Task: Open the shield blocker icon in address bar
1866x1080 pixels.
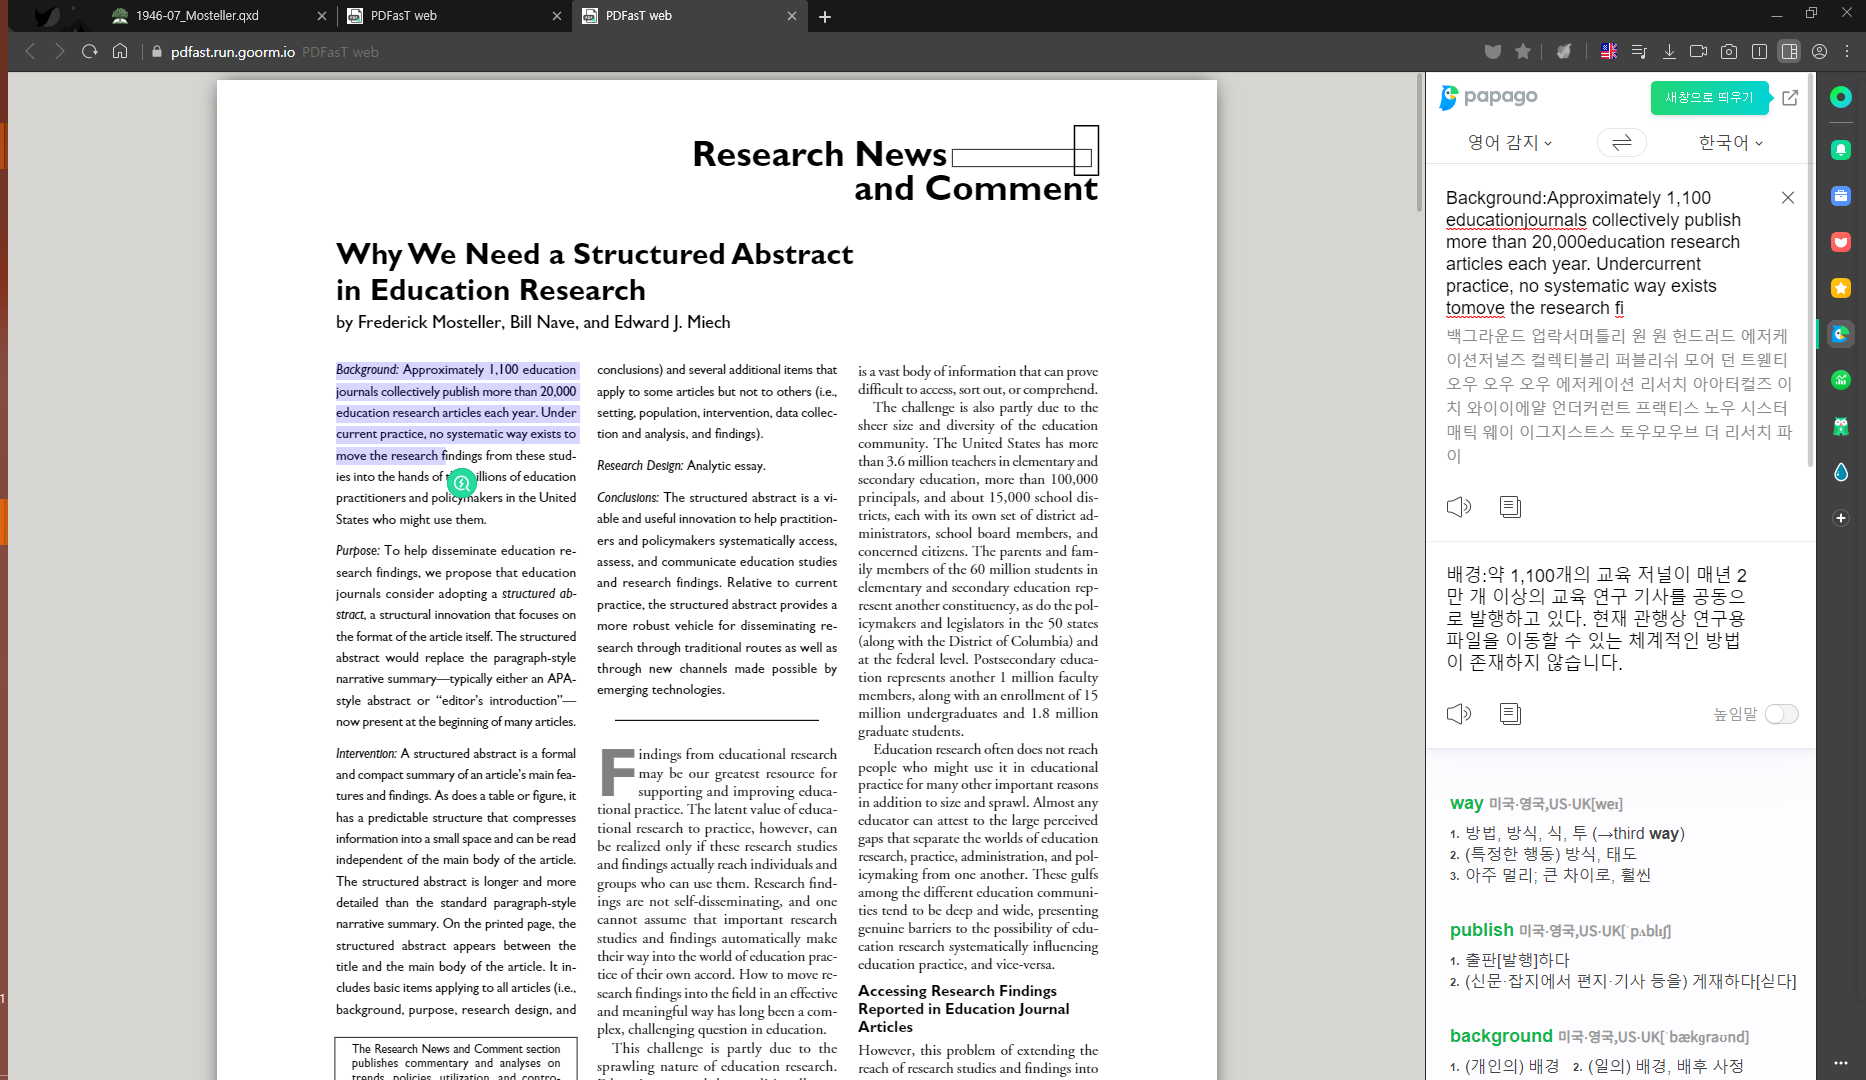Action: (1493, 51)
